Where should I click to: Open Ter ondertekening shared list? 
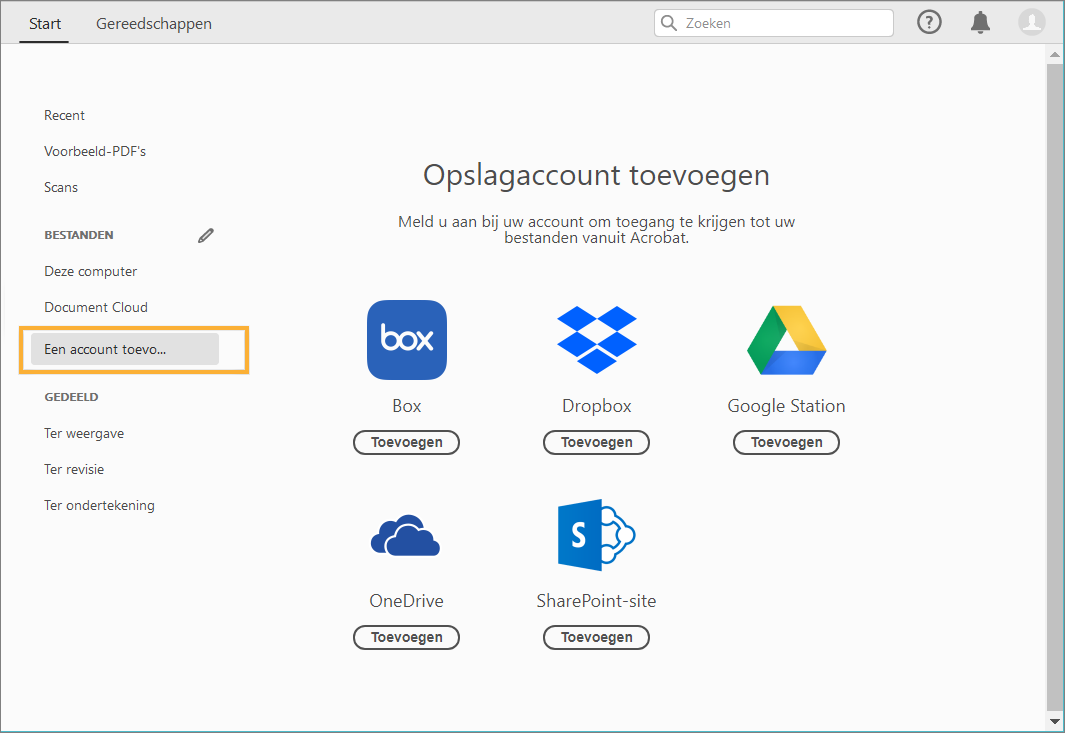[99, 505]
